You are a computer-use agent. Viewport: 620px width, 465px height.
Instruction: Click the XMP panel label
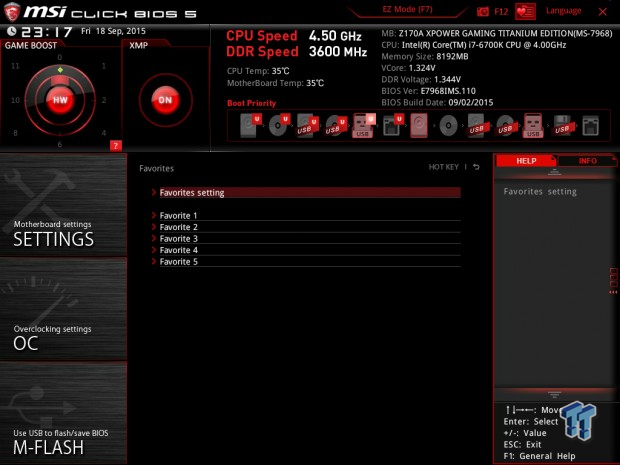coord(138,45)
